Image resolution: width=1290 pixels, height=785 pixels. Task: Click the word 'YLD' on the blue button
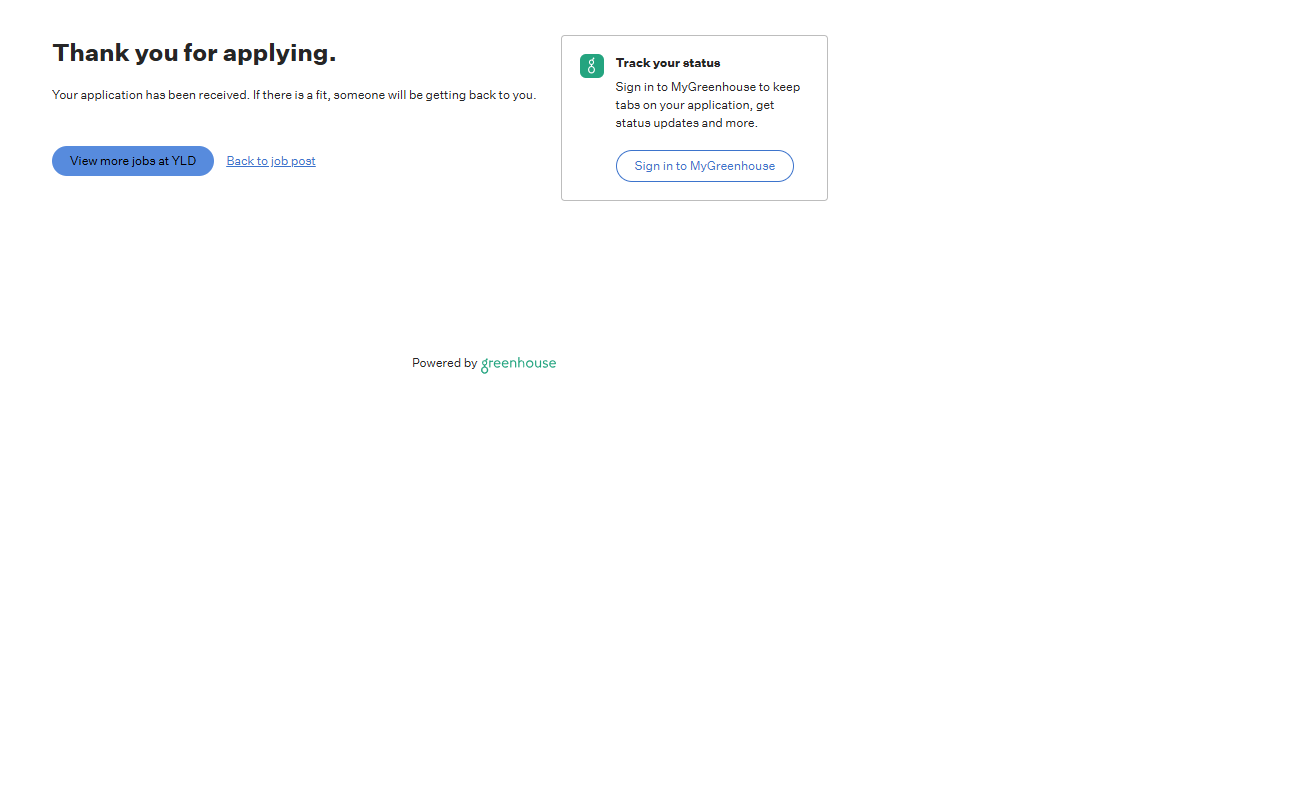tap(184, 161)
